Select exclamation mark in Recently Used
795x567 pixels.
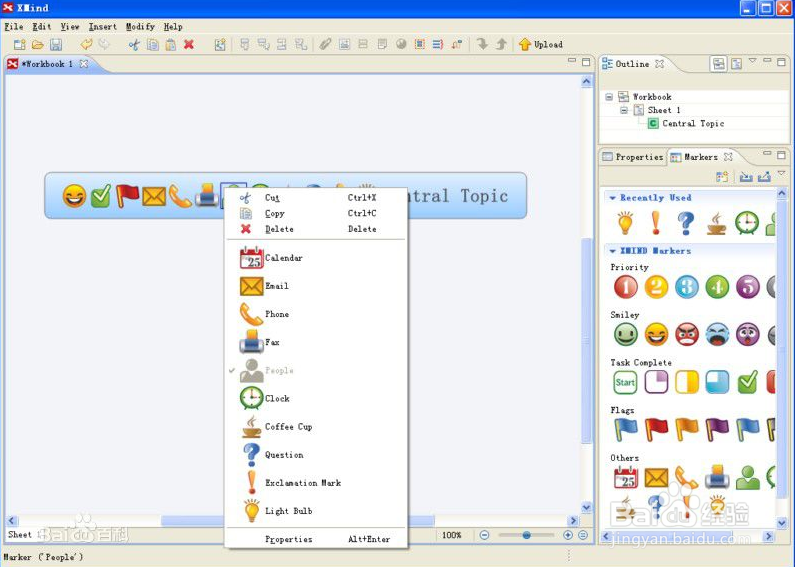(x=656, y=223)
